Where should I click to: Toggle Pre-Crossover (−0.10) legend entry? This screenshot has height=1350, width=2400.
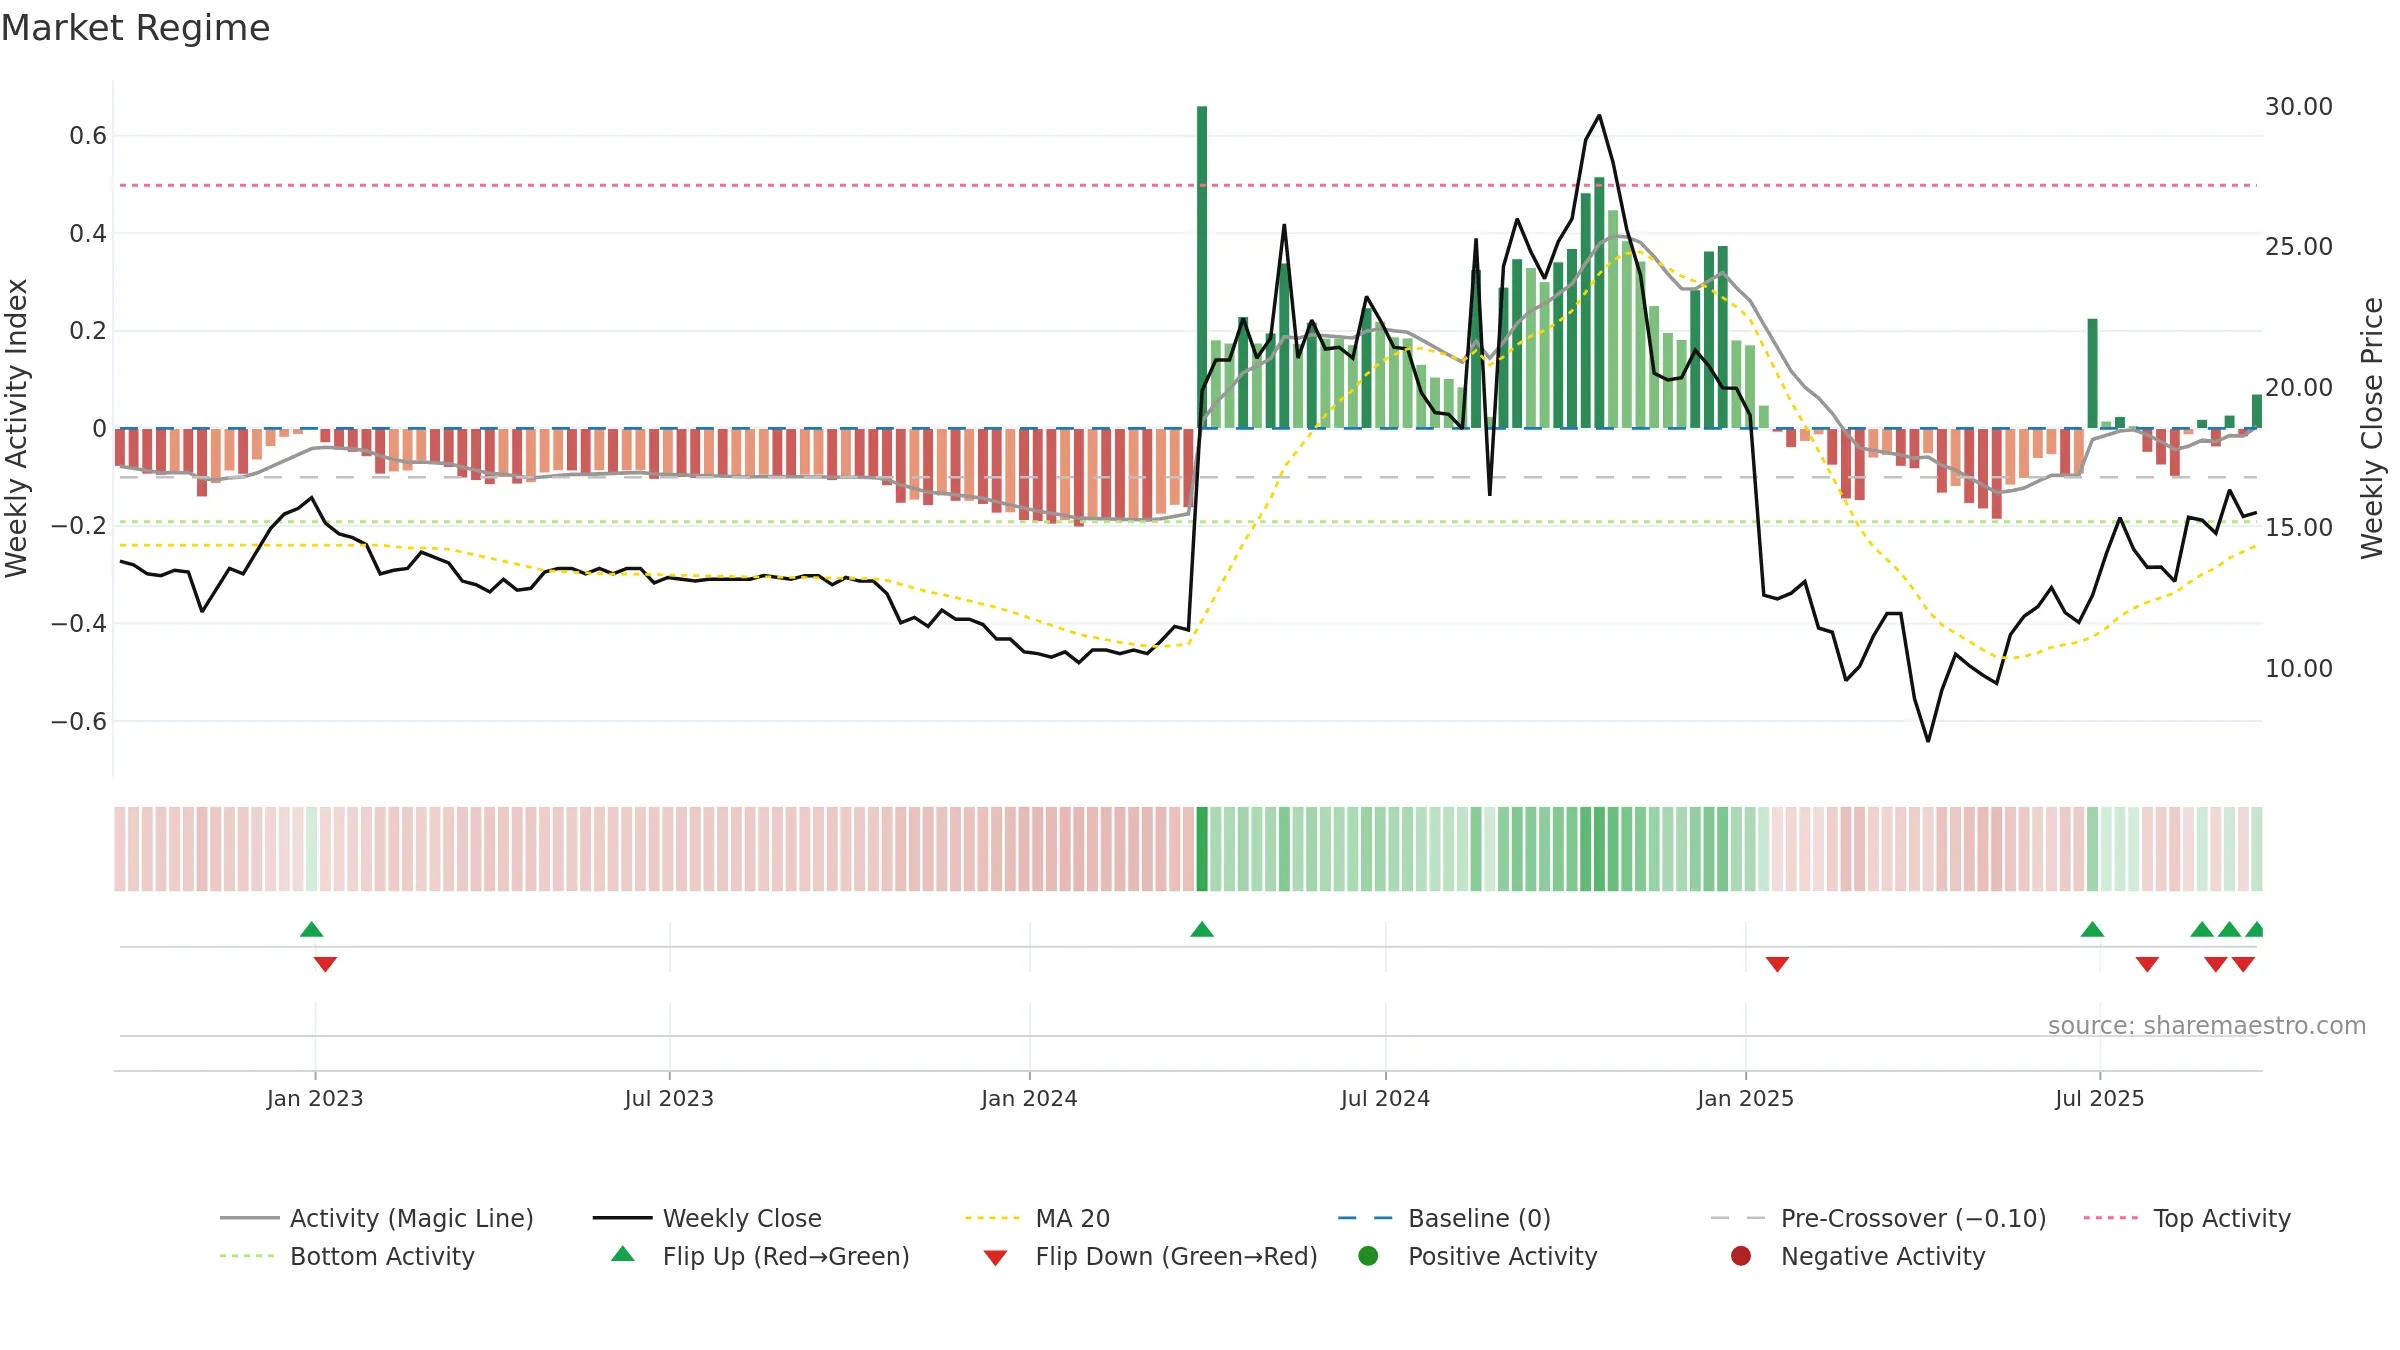pos(1878,1218)
